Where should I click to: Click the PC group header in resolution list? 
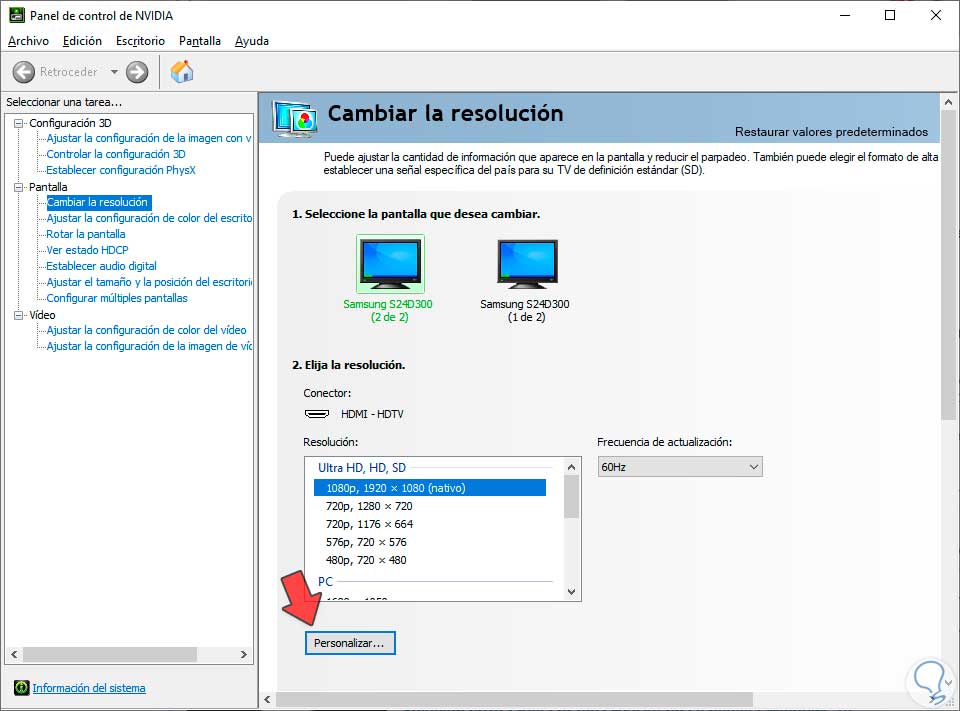click(325, 582)
